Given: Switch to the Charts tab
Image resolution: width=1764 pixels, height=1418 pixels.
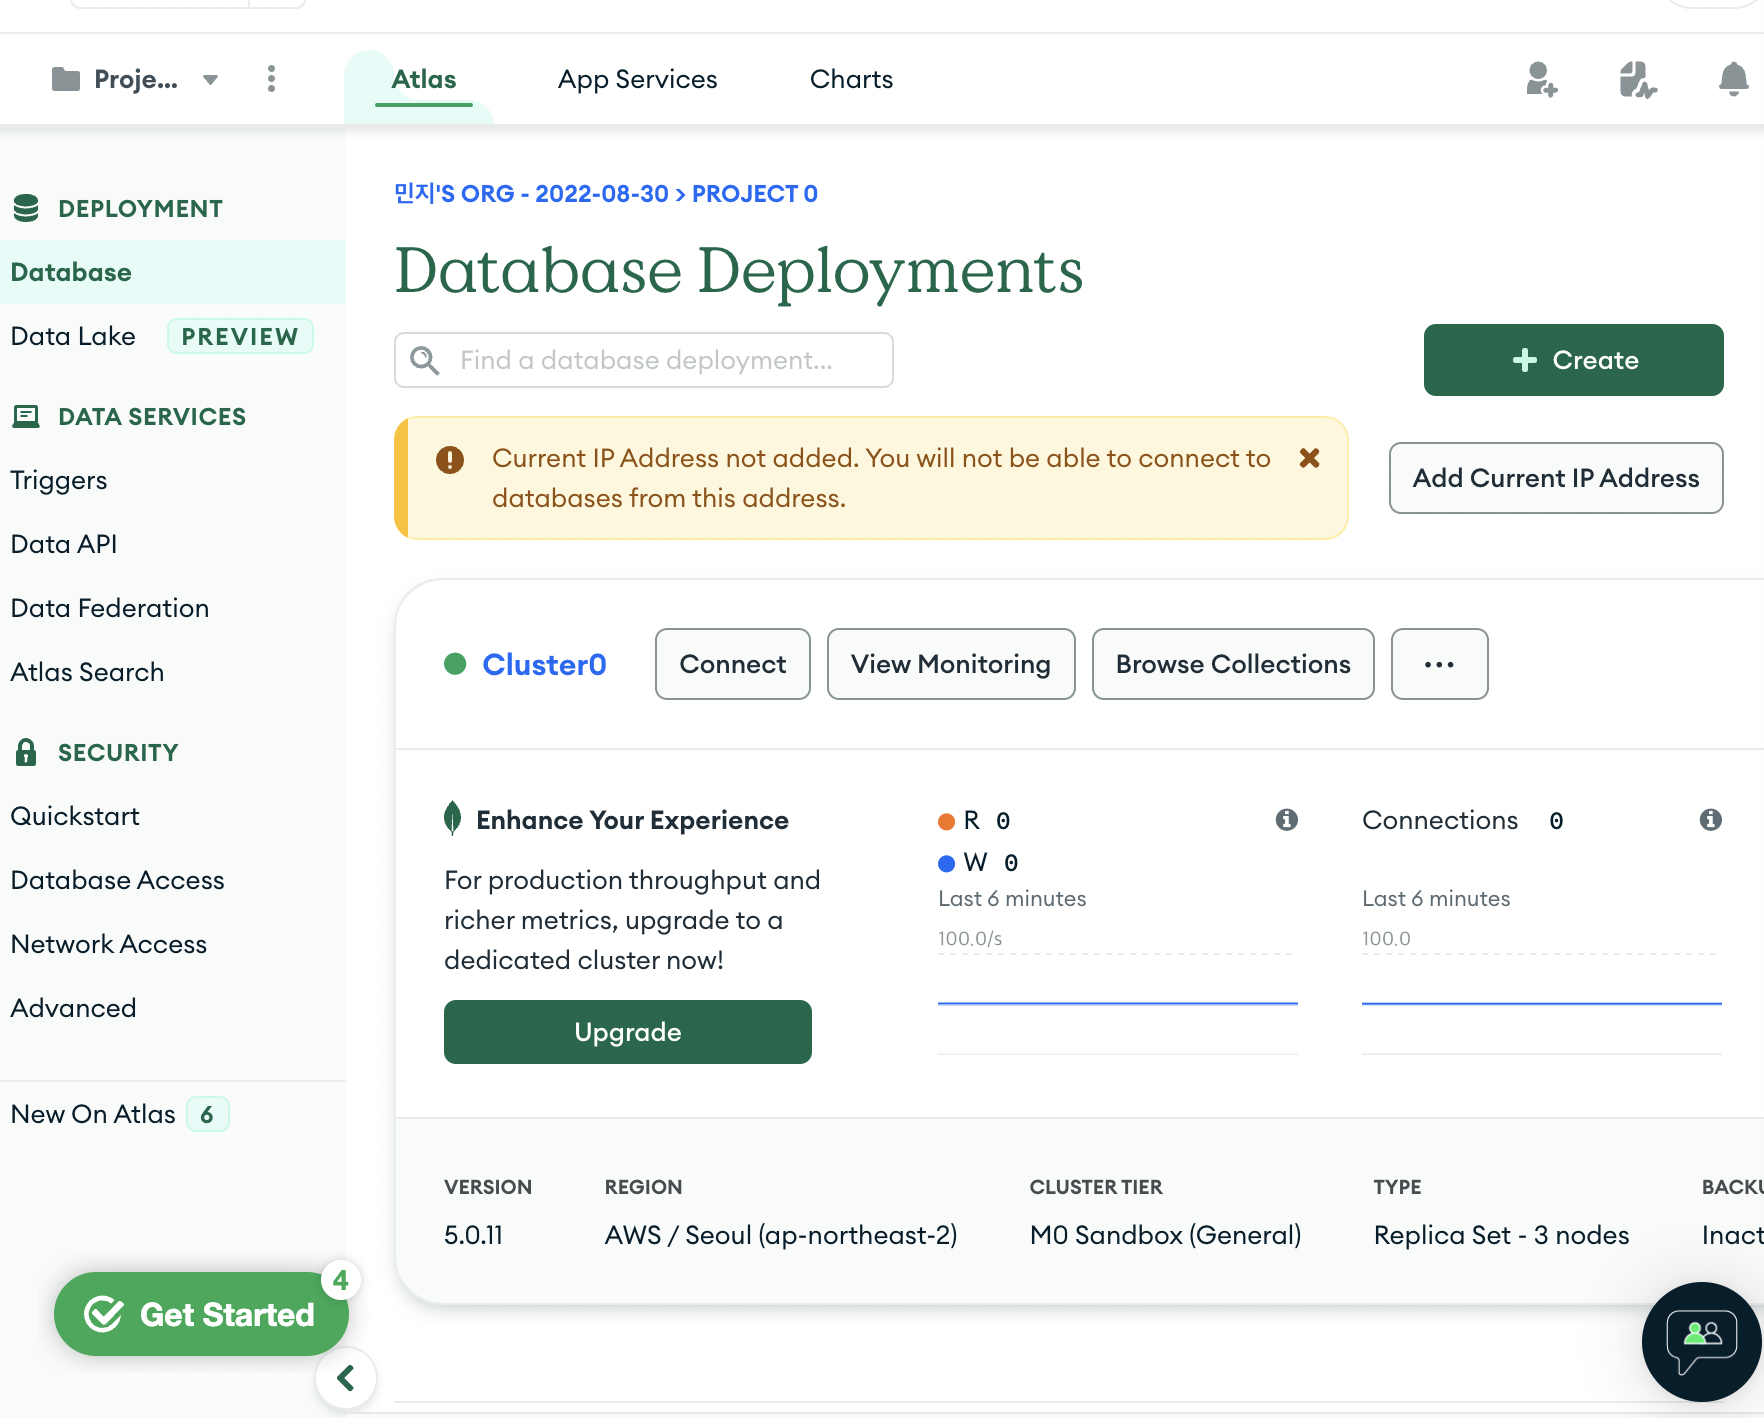Looking at the screenshot, I should [851, 79].
